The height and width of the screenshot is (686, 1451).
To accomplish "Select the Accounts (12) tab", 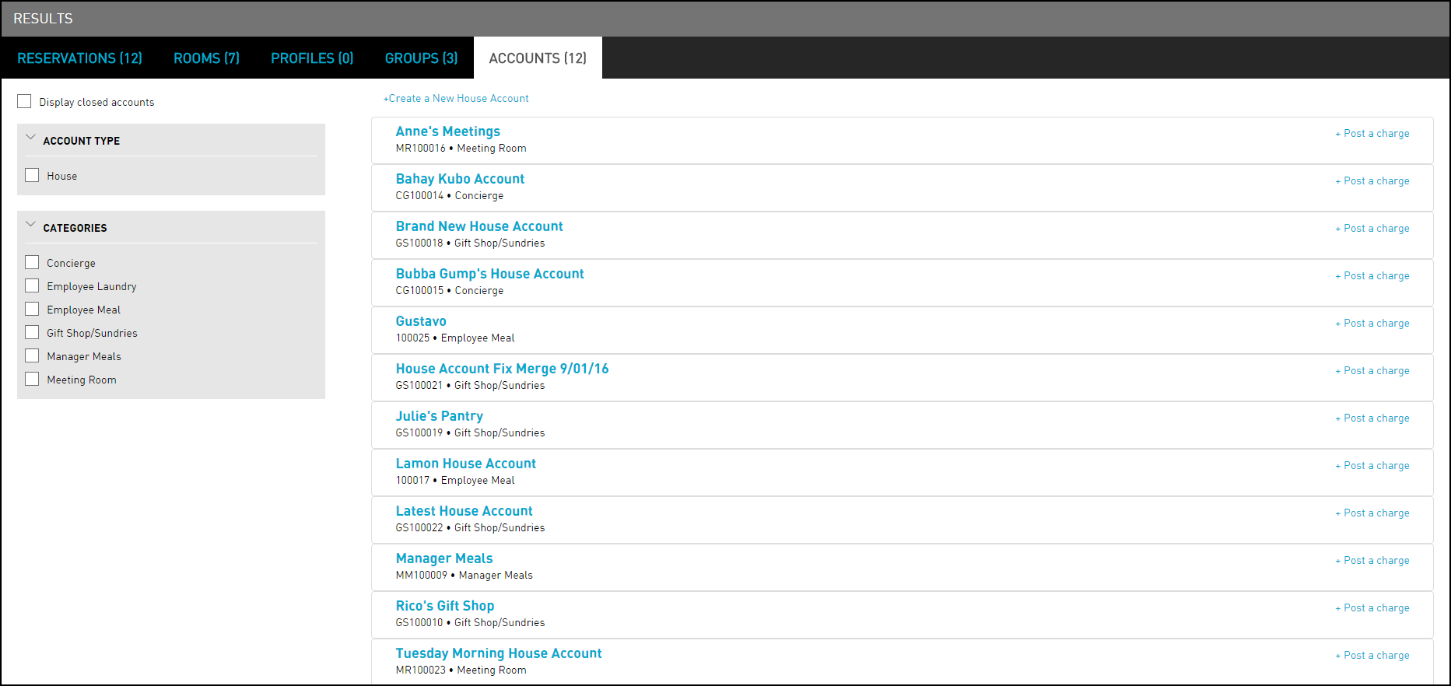I will click(x=538, y=58).
